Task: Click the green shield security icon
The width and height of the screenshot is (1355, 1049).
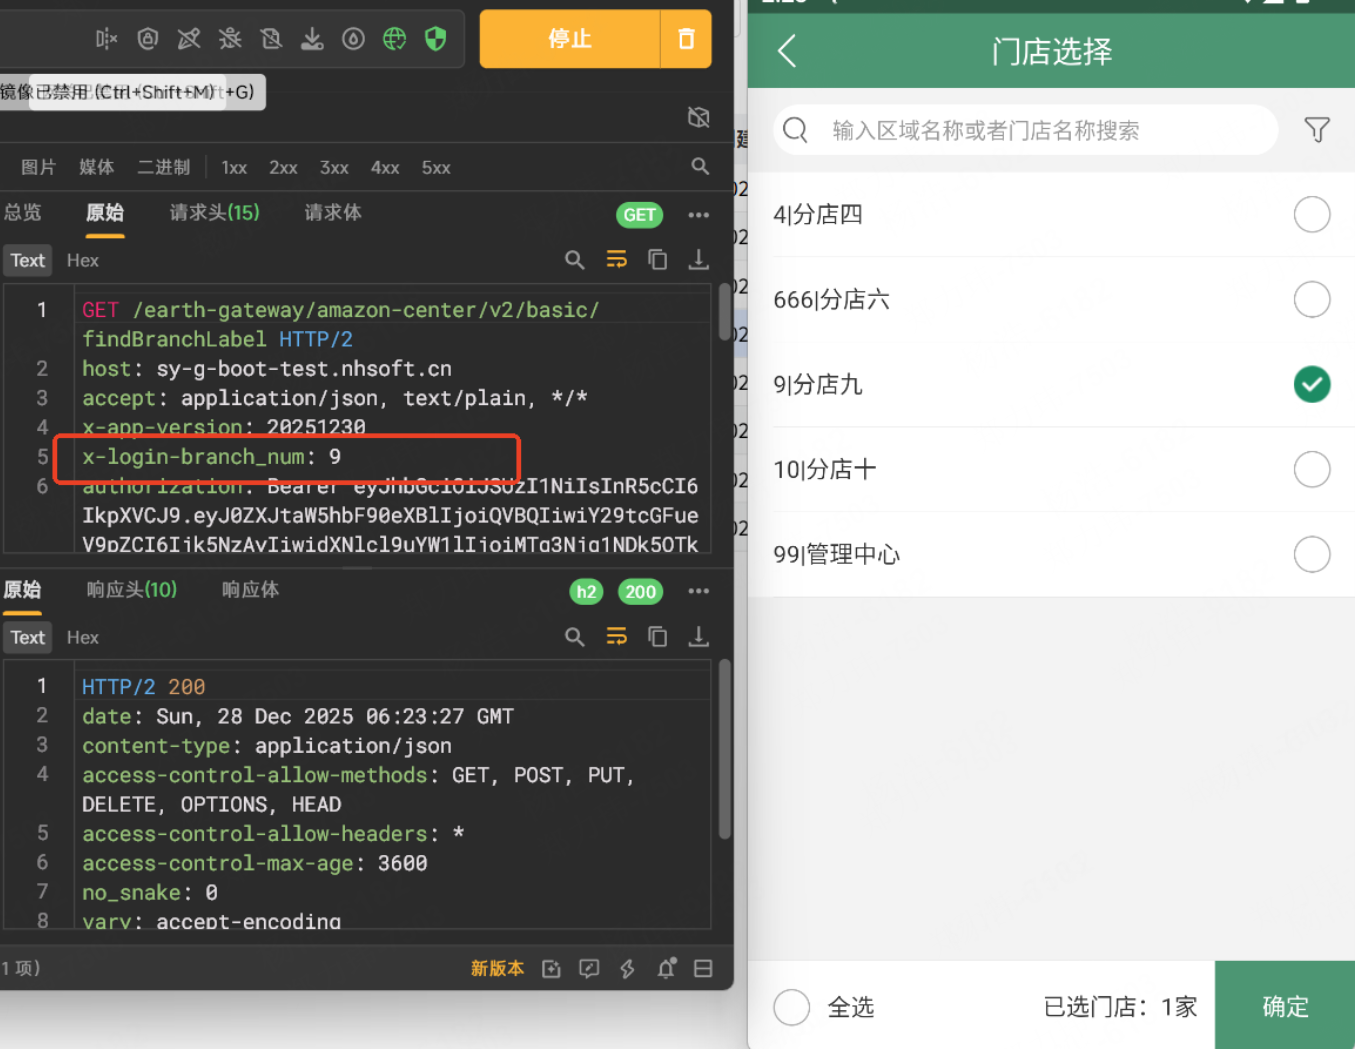Action: click(435, 39)
